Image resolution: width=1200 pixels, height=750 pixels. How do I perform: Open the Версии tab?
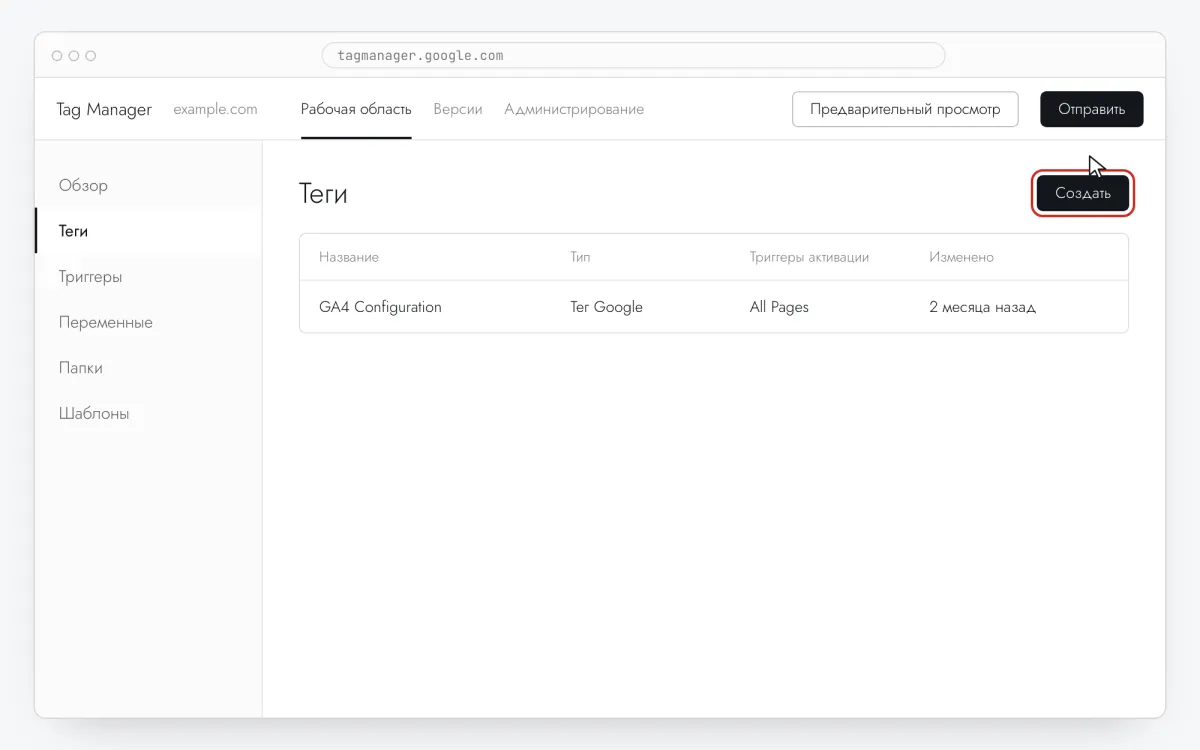tap(458, 109)
